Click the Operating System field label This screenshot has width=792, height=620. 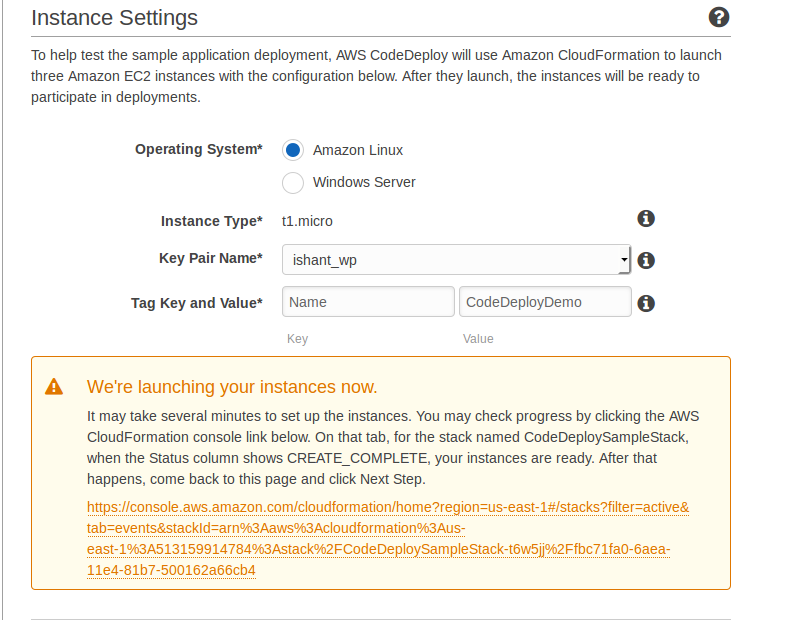click(199, 150)
